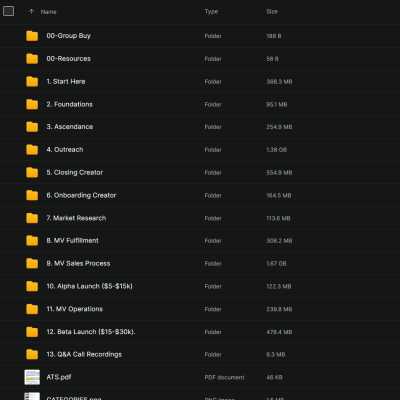
Task: Click "Folder" type in 1. Start Here row
Action: 213,82
